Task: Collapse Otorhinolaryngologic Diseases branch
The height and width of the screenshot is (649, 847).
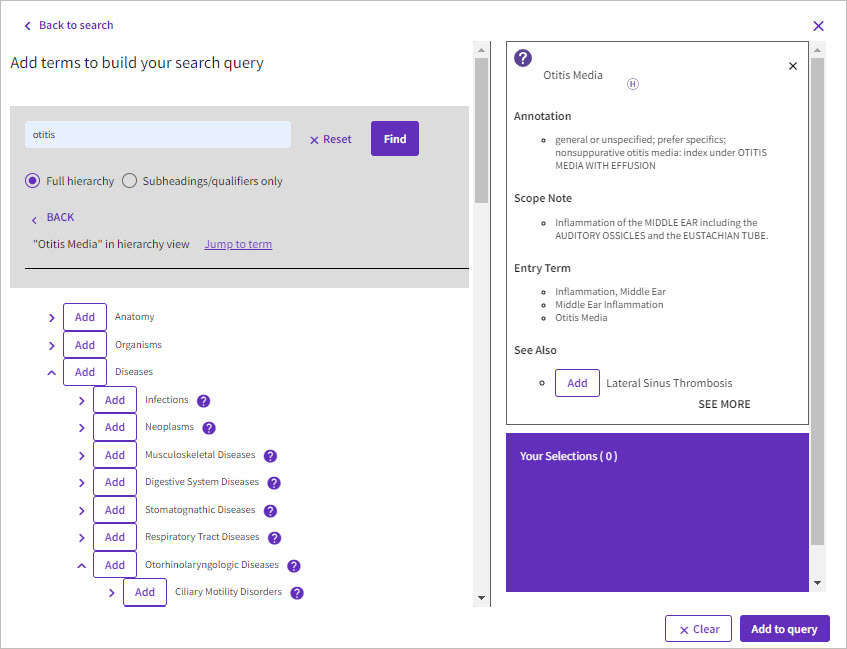Action: click(82, 566)
